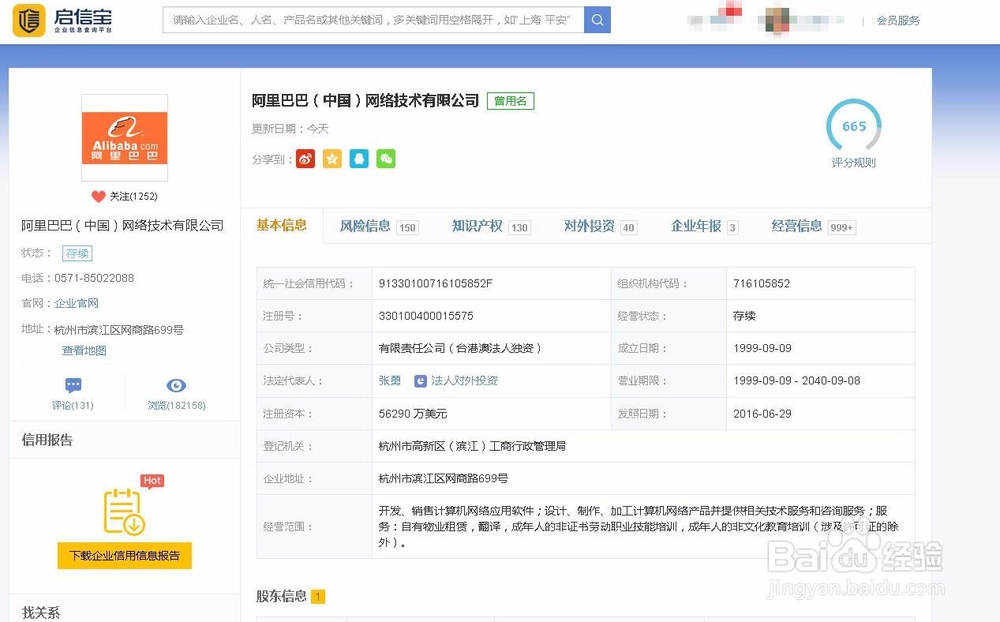Click credit code 91330100716105852F

pyautogui.click(x=436, y=284)
